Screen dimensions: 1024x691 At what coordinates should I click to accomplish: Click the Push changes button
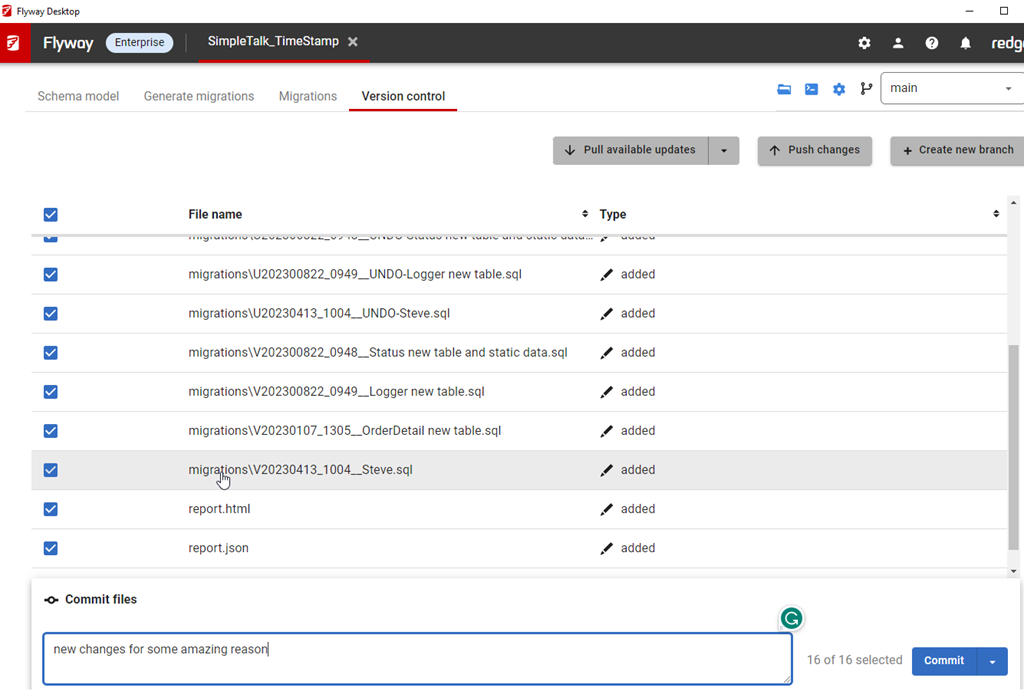[x=814, y=150]
